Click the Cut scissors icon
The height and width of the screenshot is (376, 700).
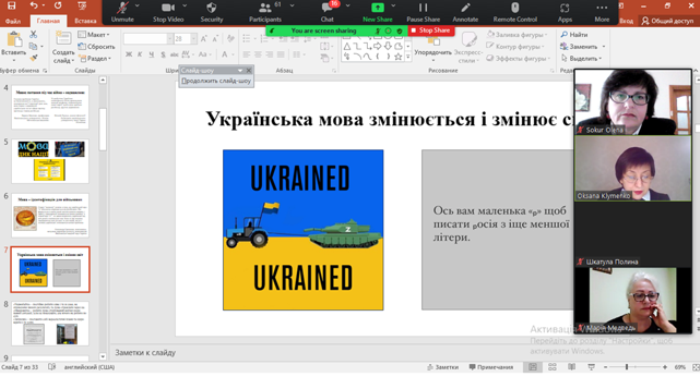33,34
